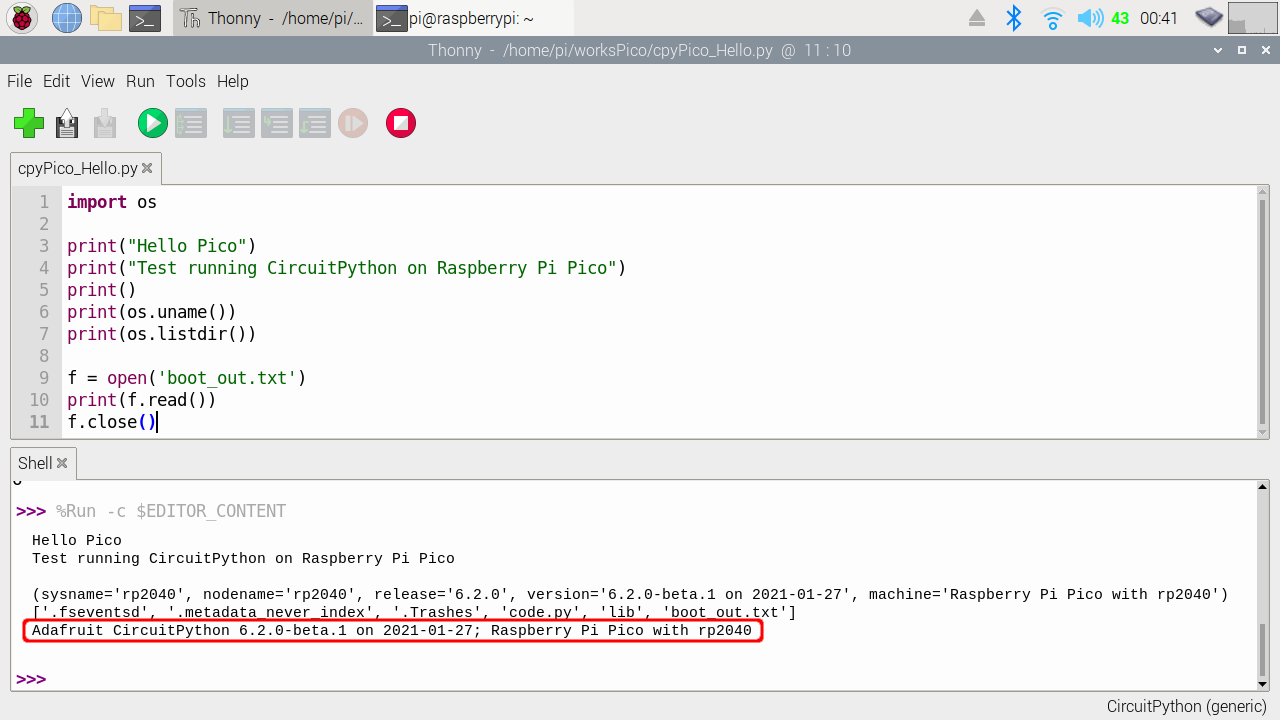Maximize the Thonny window
Viewport: 1280px width, 720px height.
coord(1242,50)
